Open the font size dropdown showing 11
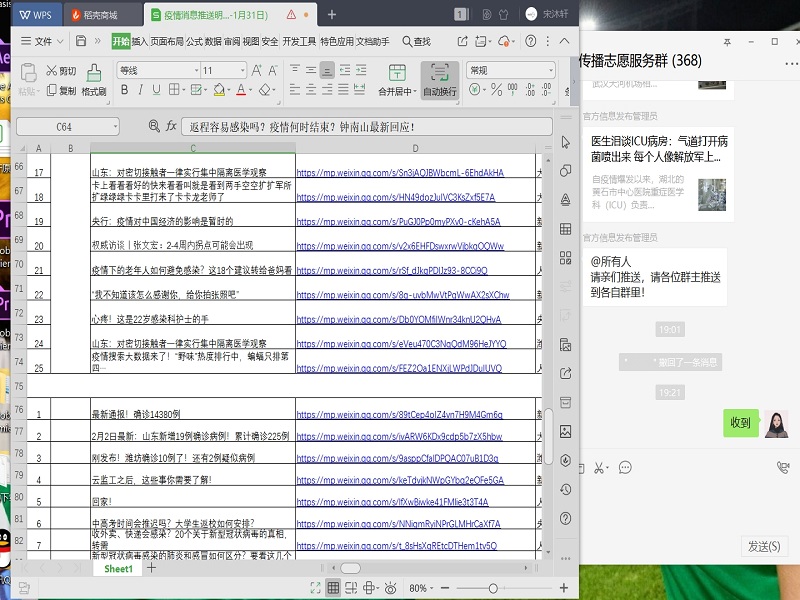 (x=223, y=70)
